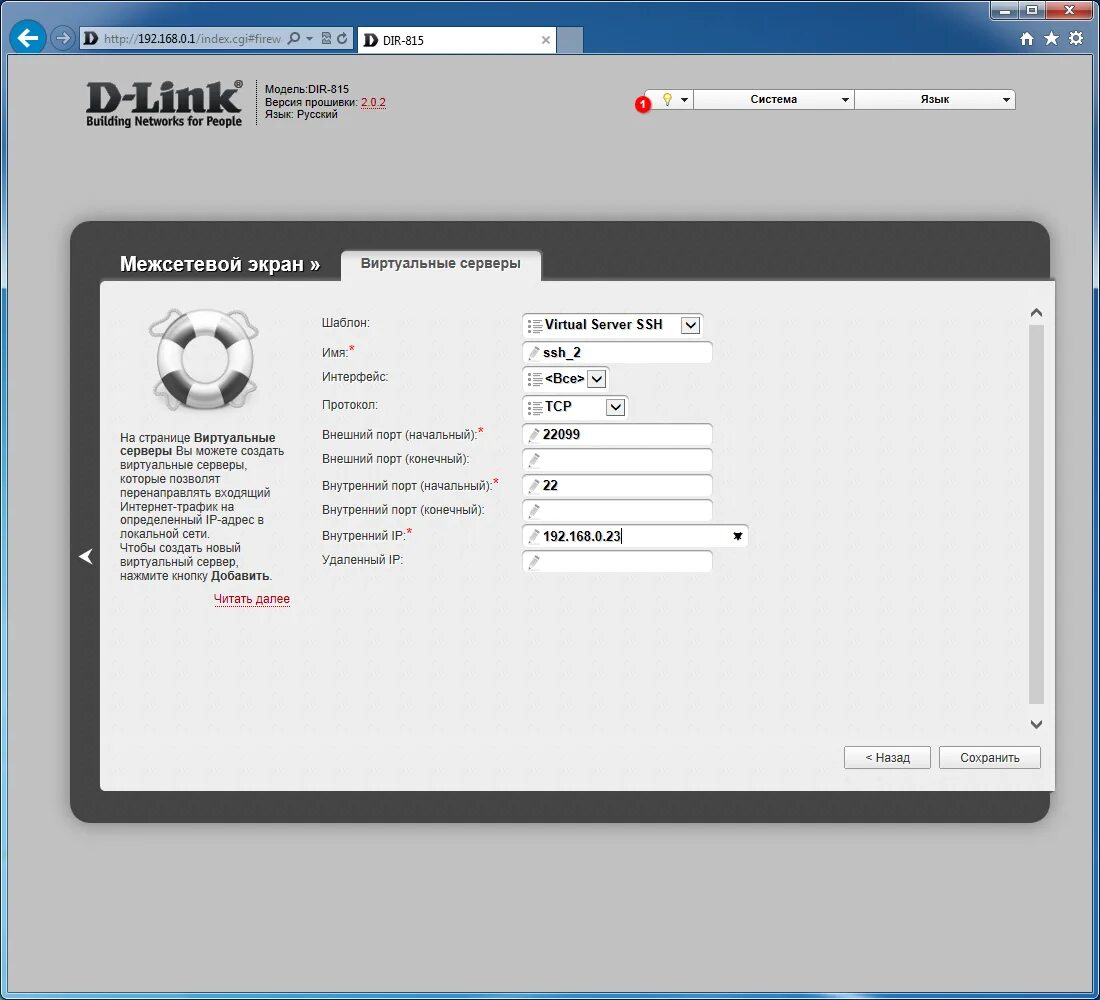Image resolution: width=1100 pixels, height=1000 pixels.
Task: Click the vertical scrollbar track in form panel
Action: 1036,514
